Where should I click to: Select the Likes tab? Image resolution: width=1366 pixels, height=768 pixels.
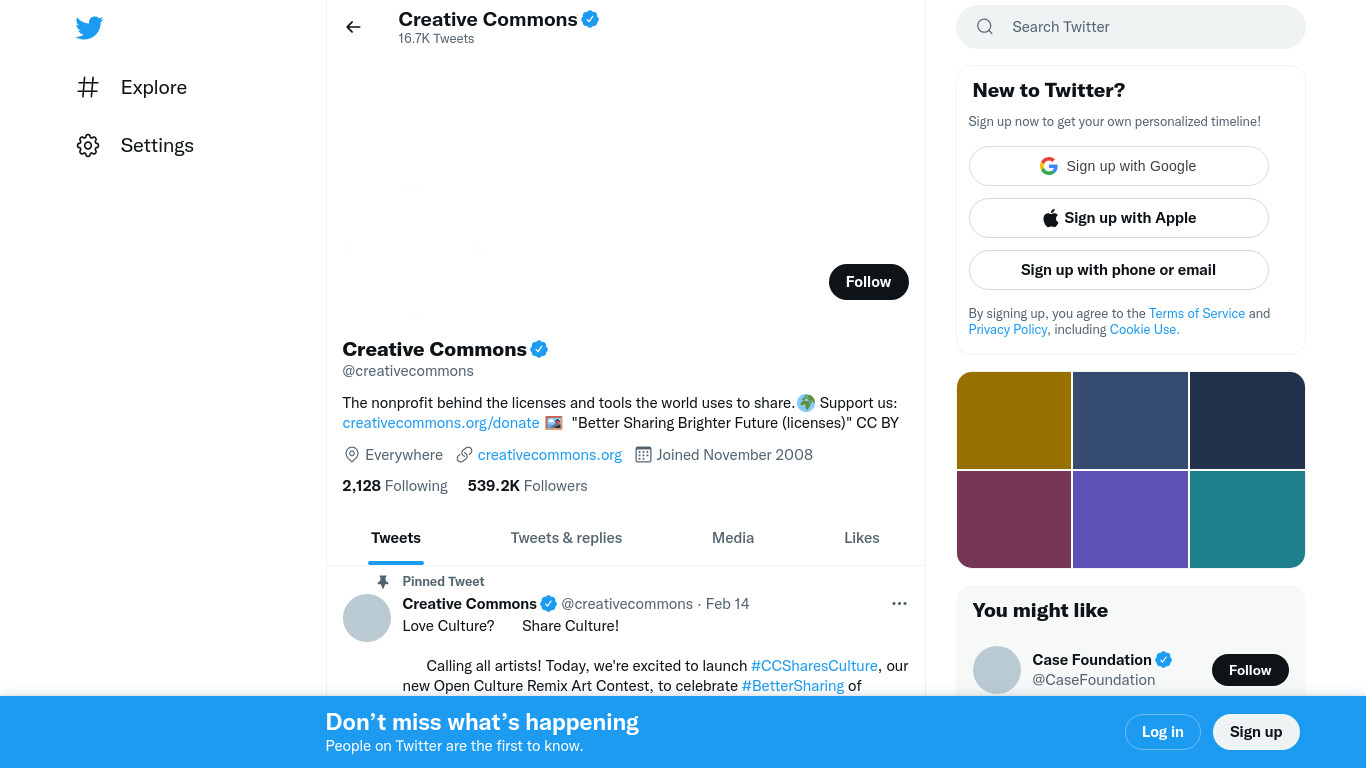click(x=862, y=538)
